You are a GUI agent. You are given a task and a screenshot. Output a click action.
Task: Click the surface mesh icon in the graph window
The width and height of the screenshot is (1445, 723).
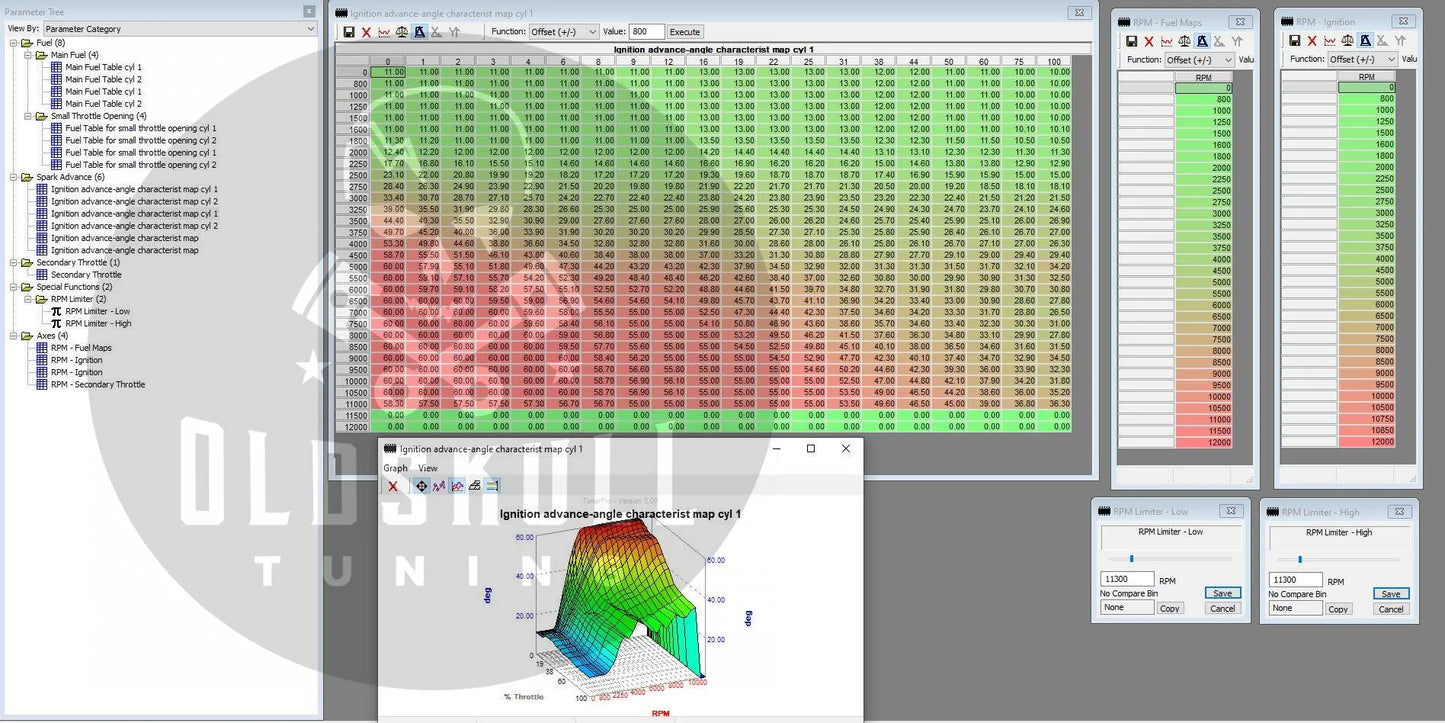click(x=475, y=486)
